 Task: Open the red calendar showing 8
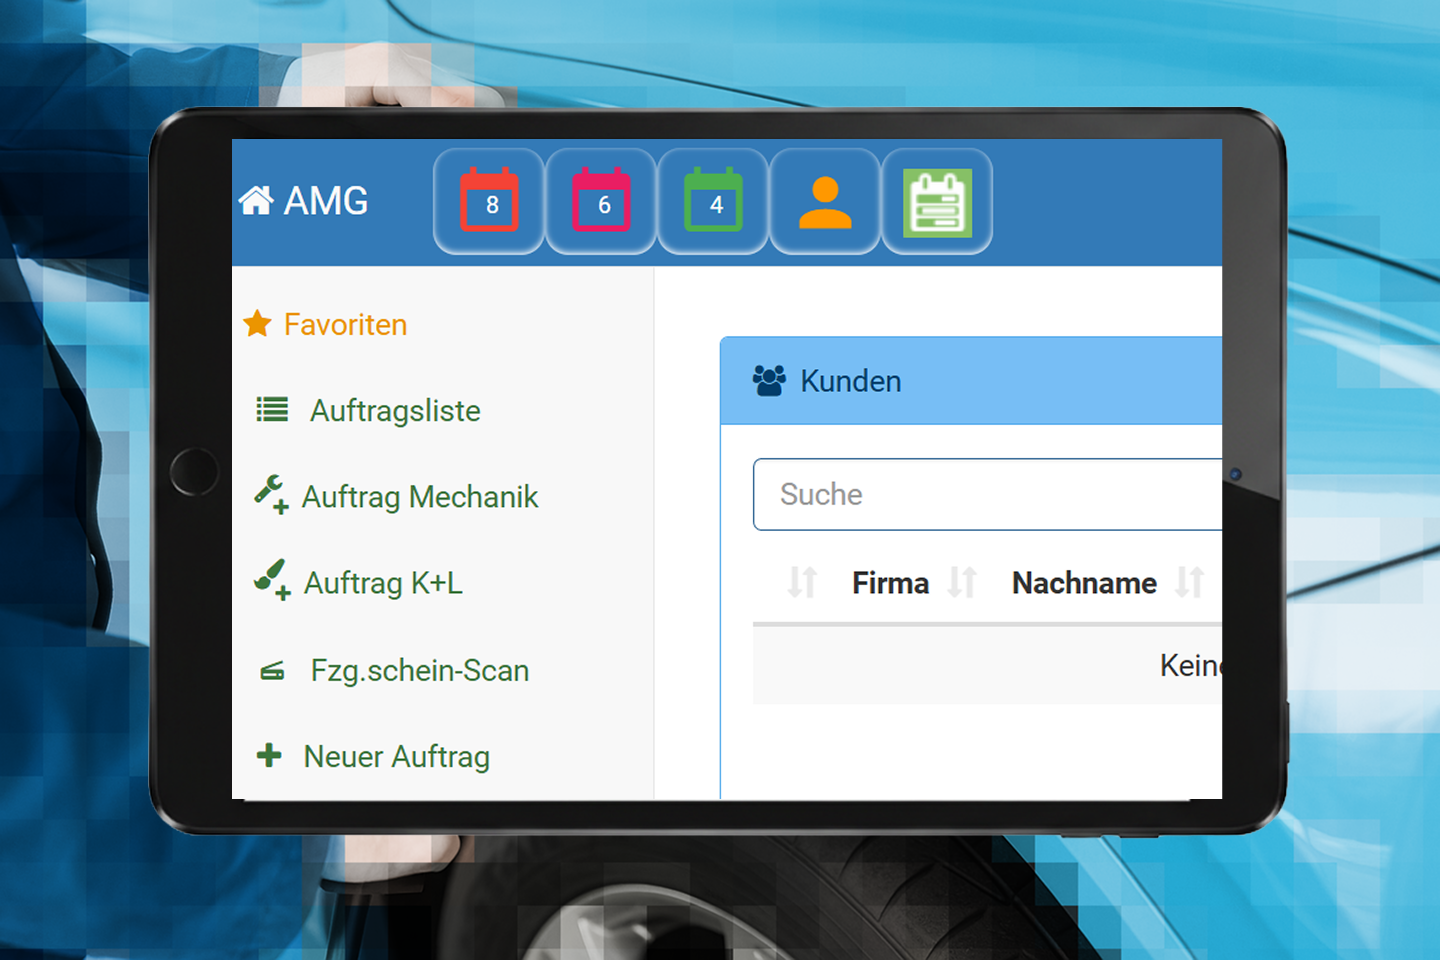(489, 201)
